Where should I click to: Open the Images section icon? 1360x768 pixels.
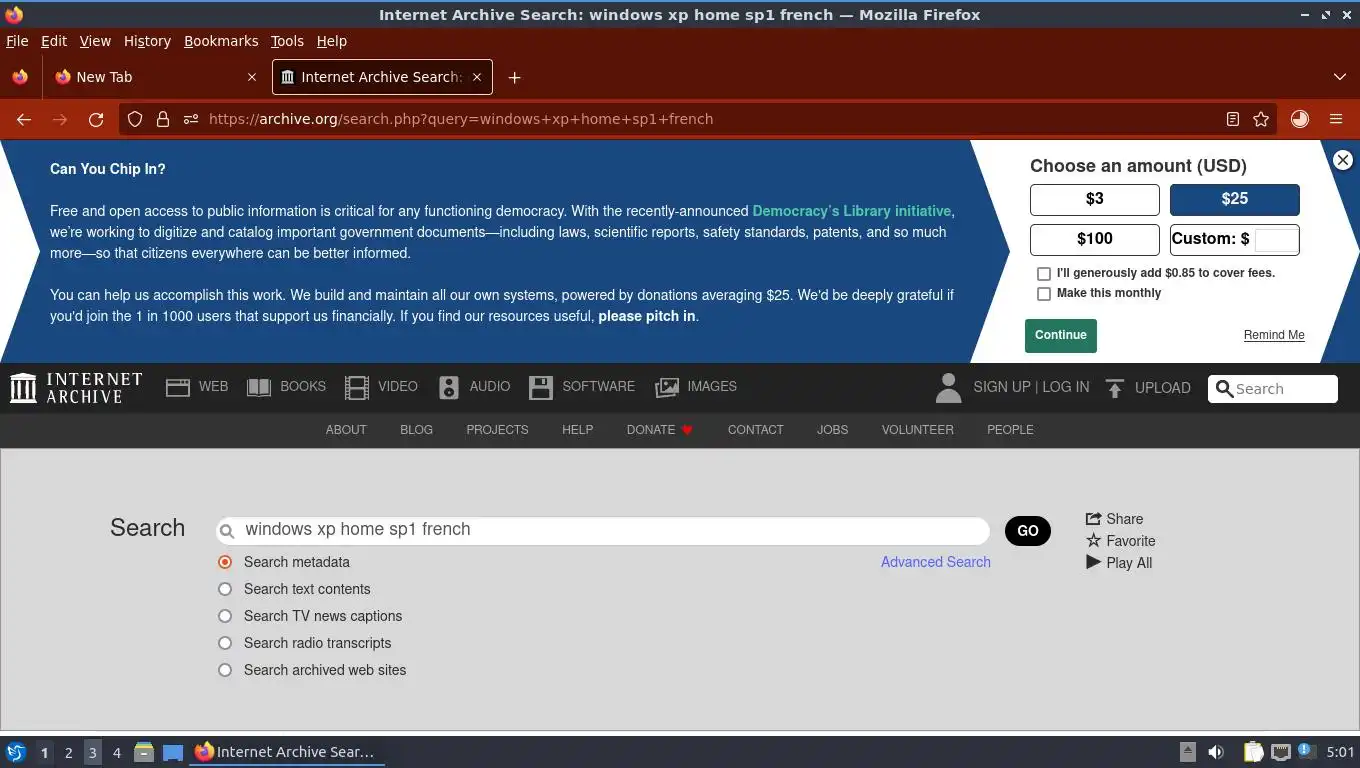pyautogui.click(x=667, y=387)
